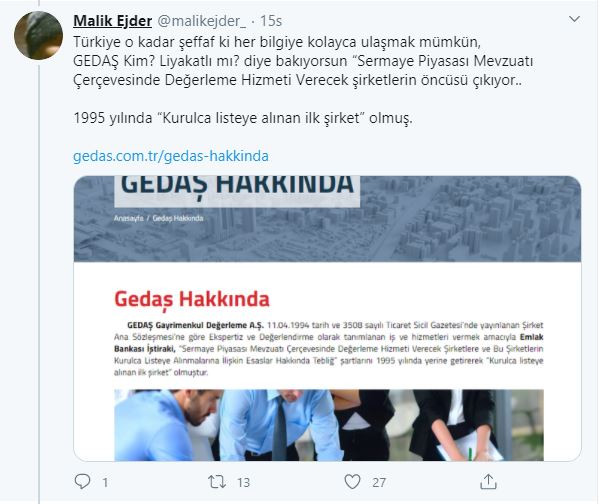This screenshot has height=504, width=600.
Task: Retweet this post using the arrows icon
Action: 217,481
